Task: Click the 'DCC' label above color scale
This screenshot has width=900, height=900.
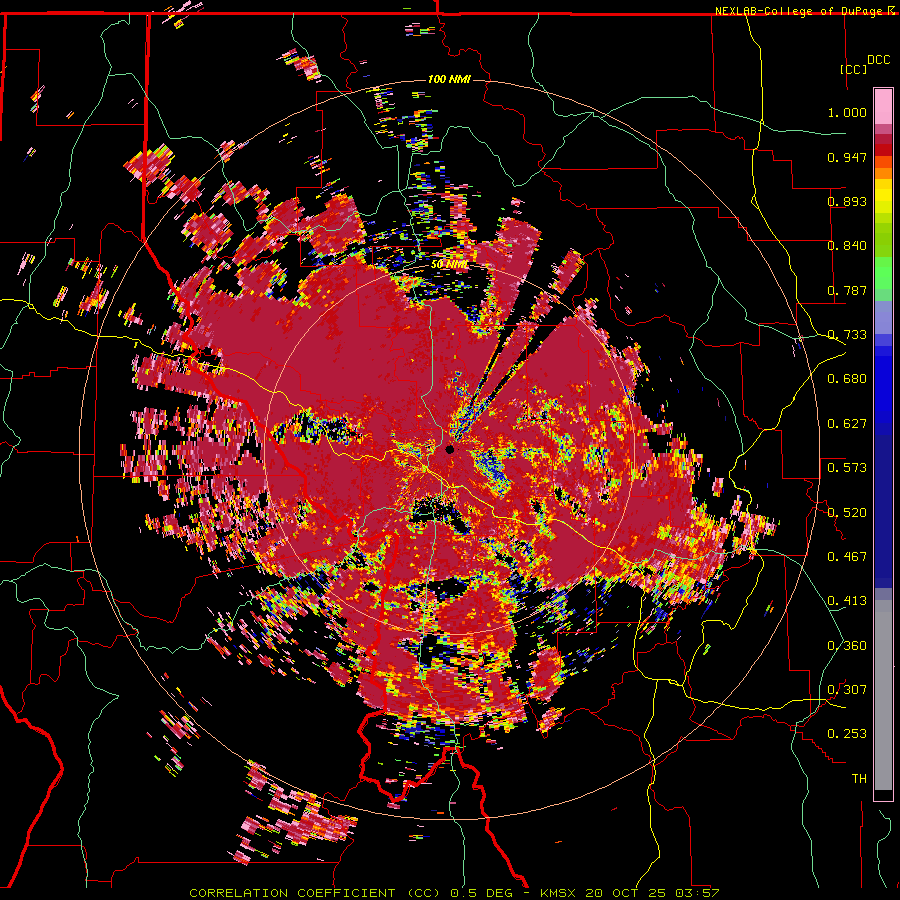Action: 878,60
